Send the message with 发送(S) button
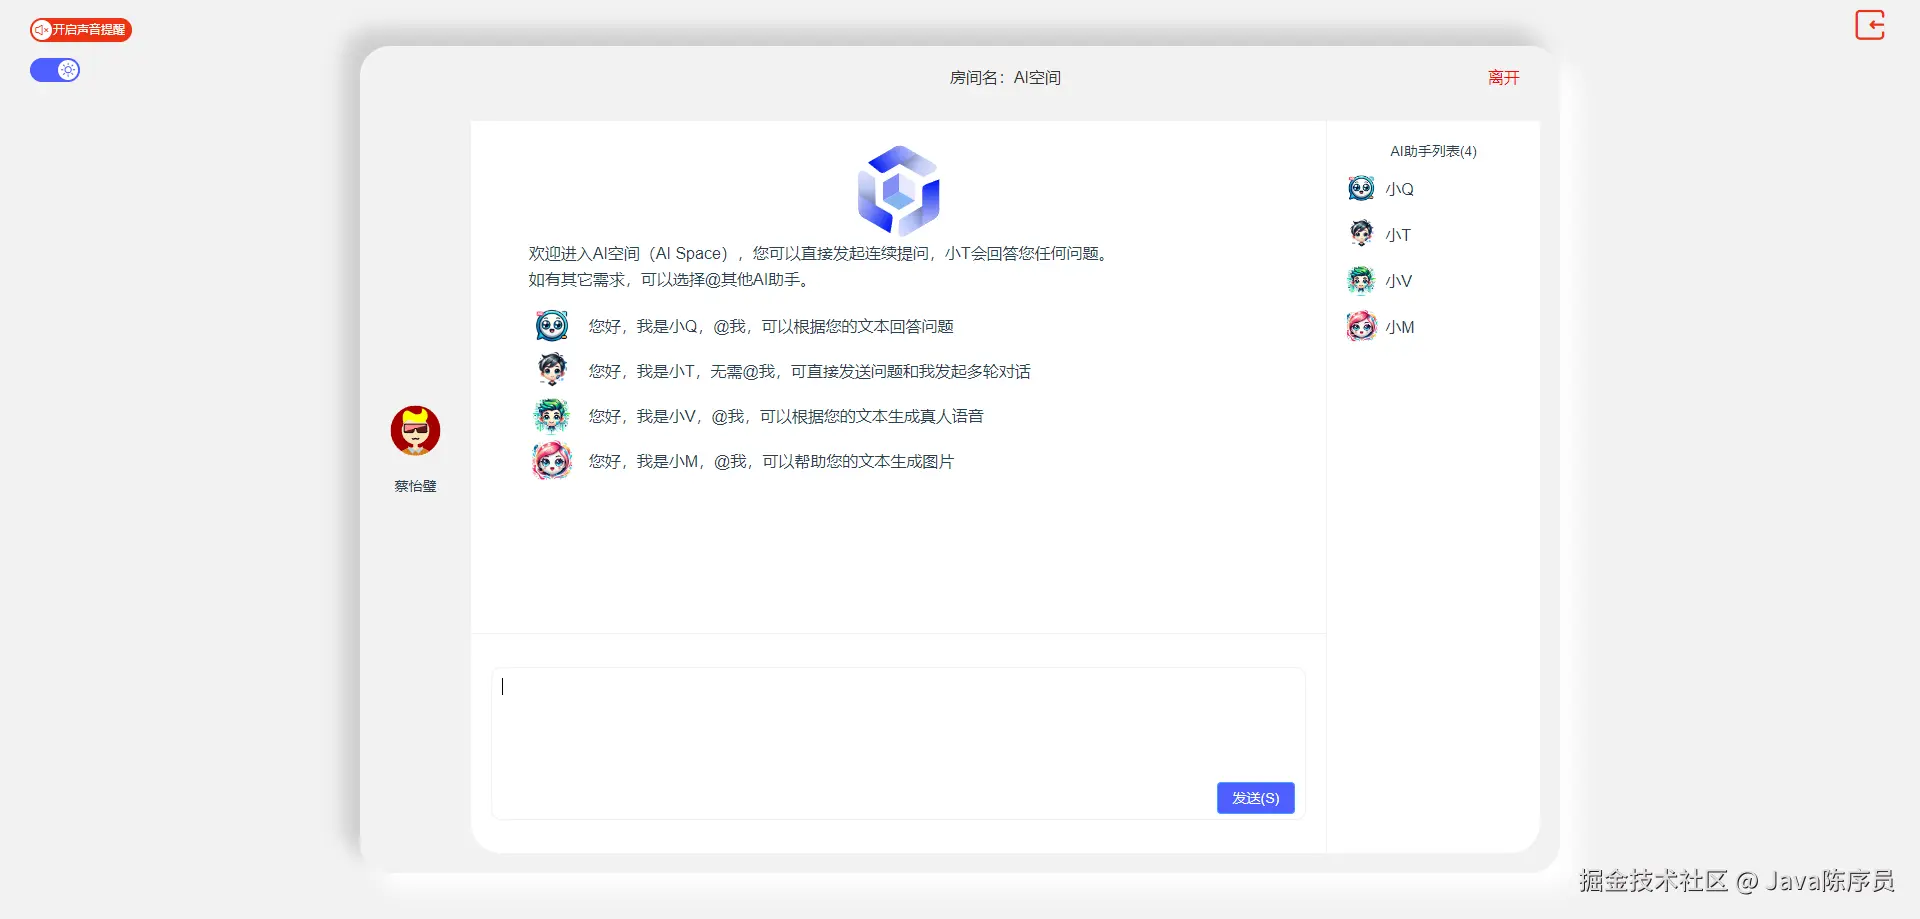Screen dimensions: 1920x919 (1255, 798)
